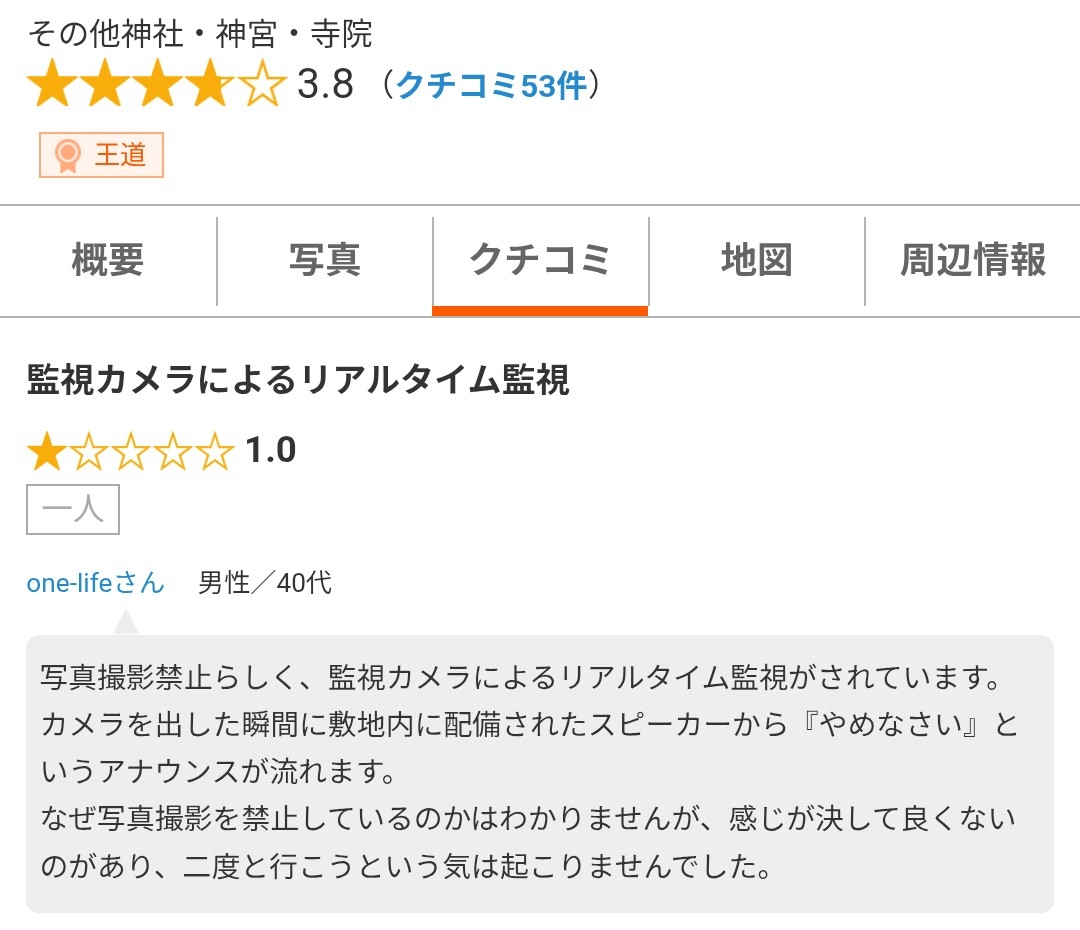Show the 周辺情報 tab

coord(972,261)
